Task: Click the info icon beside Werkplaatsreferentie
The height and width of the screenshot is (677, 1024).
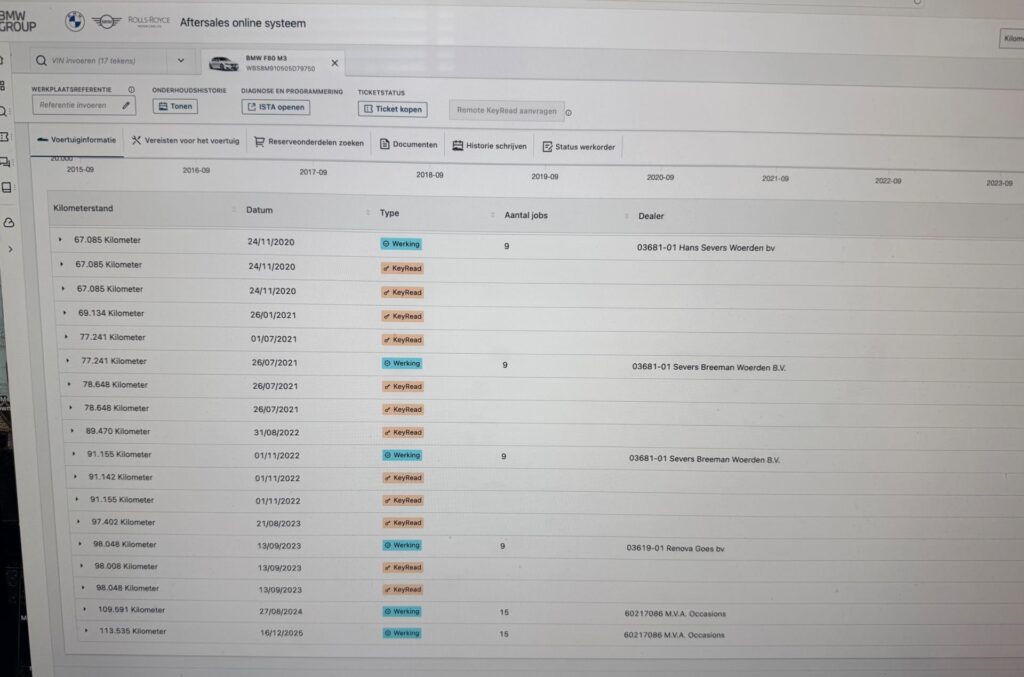Action: (132, 90)
